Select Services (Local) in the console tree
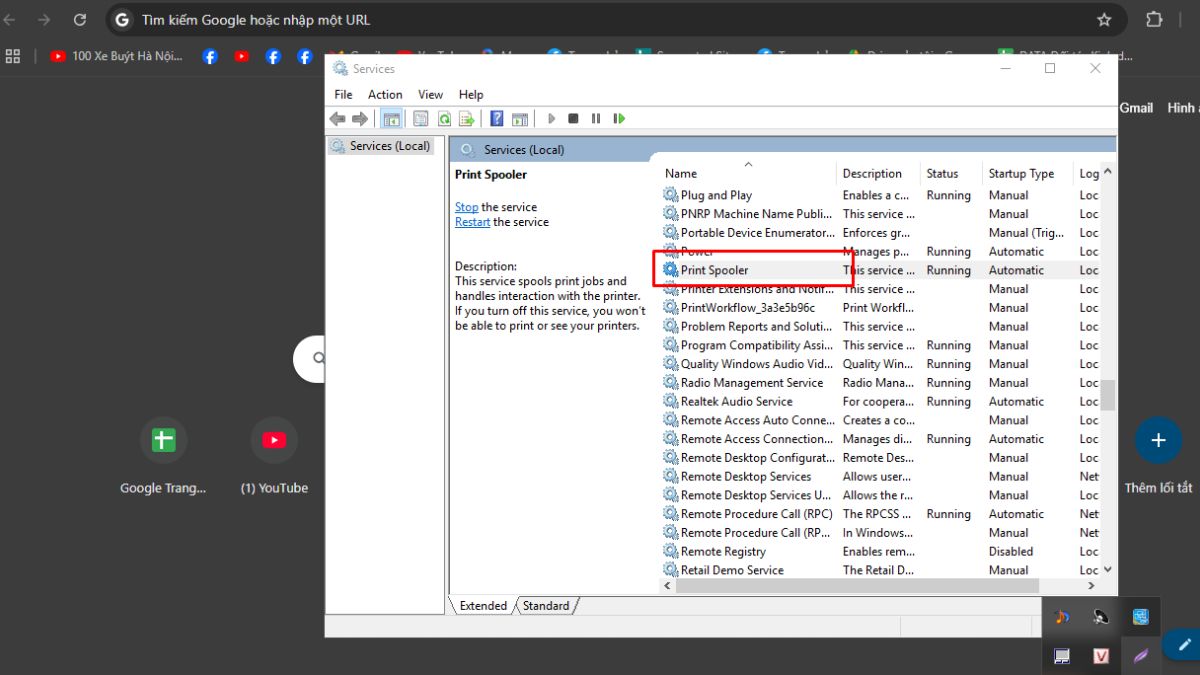The image size is (1200, 675). tap(381, 146)
